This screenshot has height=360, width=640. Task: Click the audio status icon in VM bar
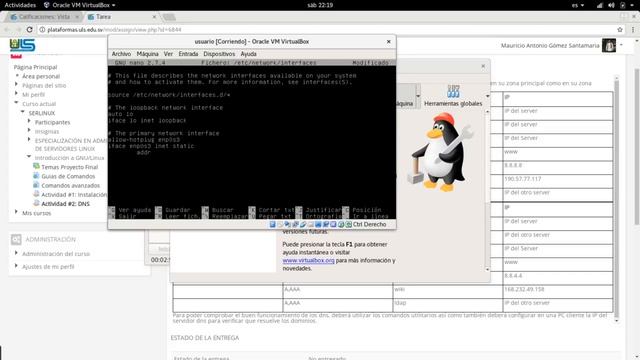(x=288, y=224)
